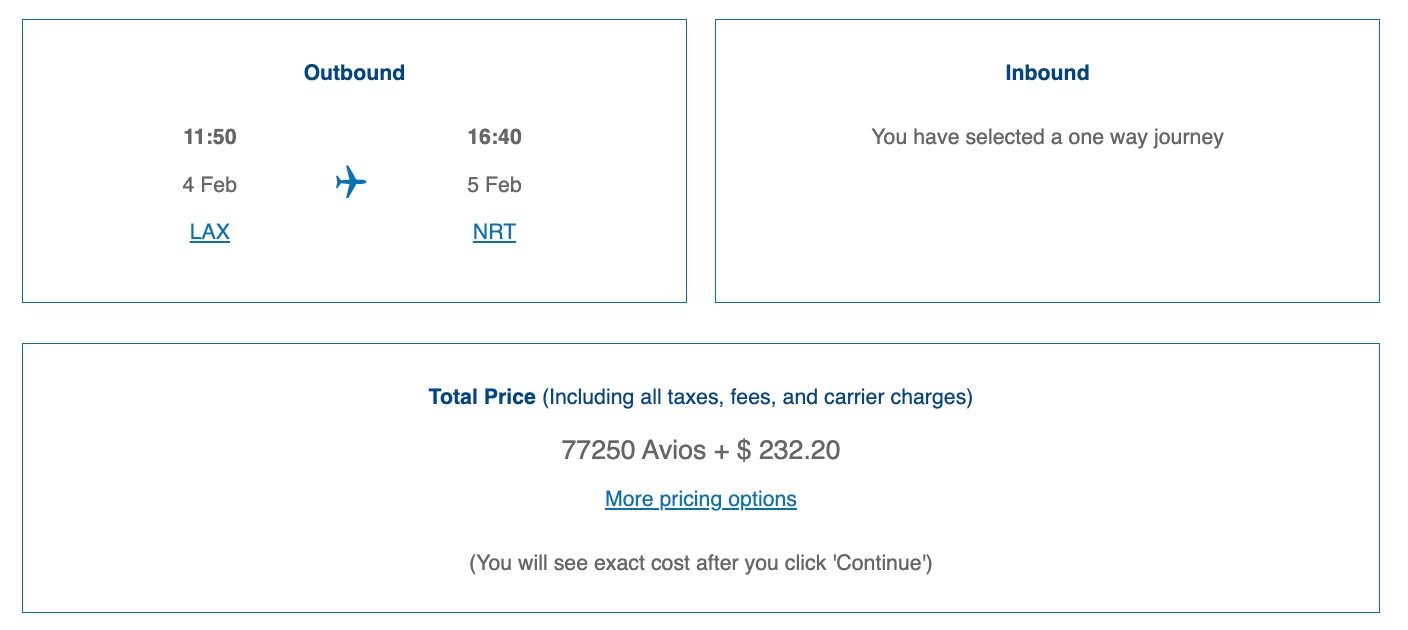Click the 5 Feb arrival date
This screenshot has height=630, width=1408.
pyautogui.click(x=494, y=185)
